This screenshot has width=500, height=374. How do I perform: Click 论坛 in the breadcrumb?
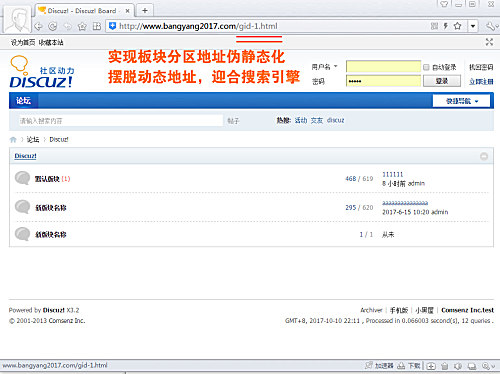(33, 139)
